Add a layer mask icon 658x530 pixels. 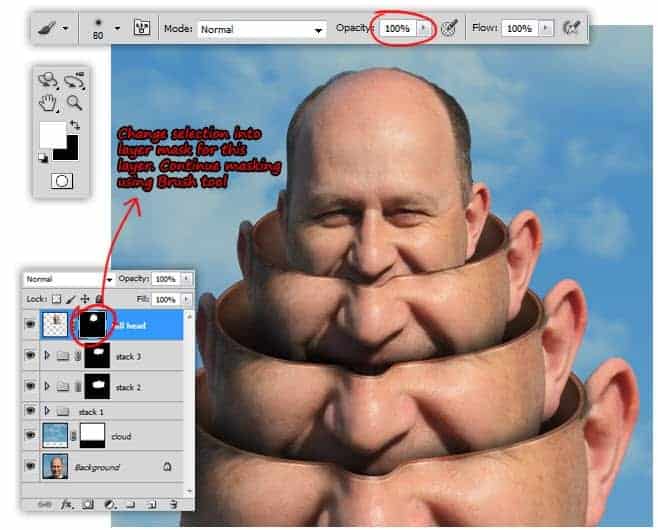(x=88, y=504)
